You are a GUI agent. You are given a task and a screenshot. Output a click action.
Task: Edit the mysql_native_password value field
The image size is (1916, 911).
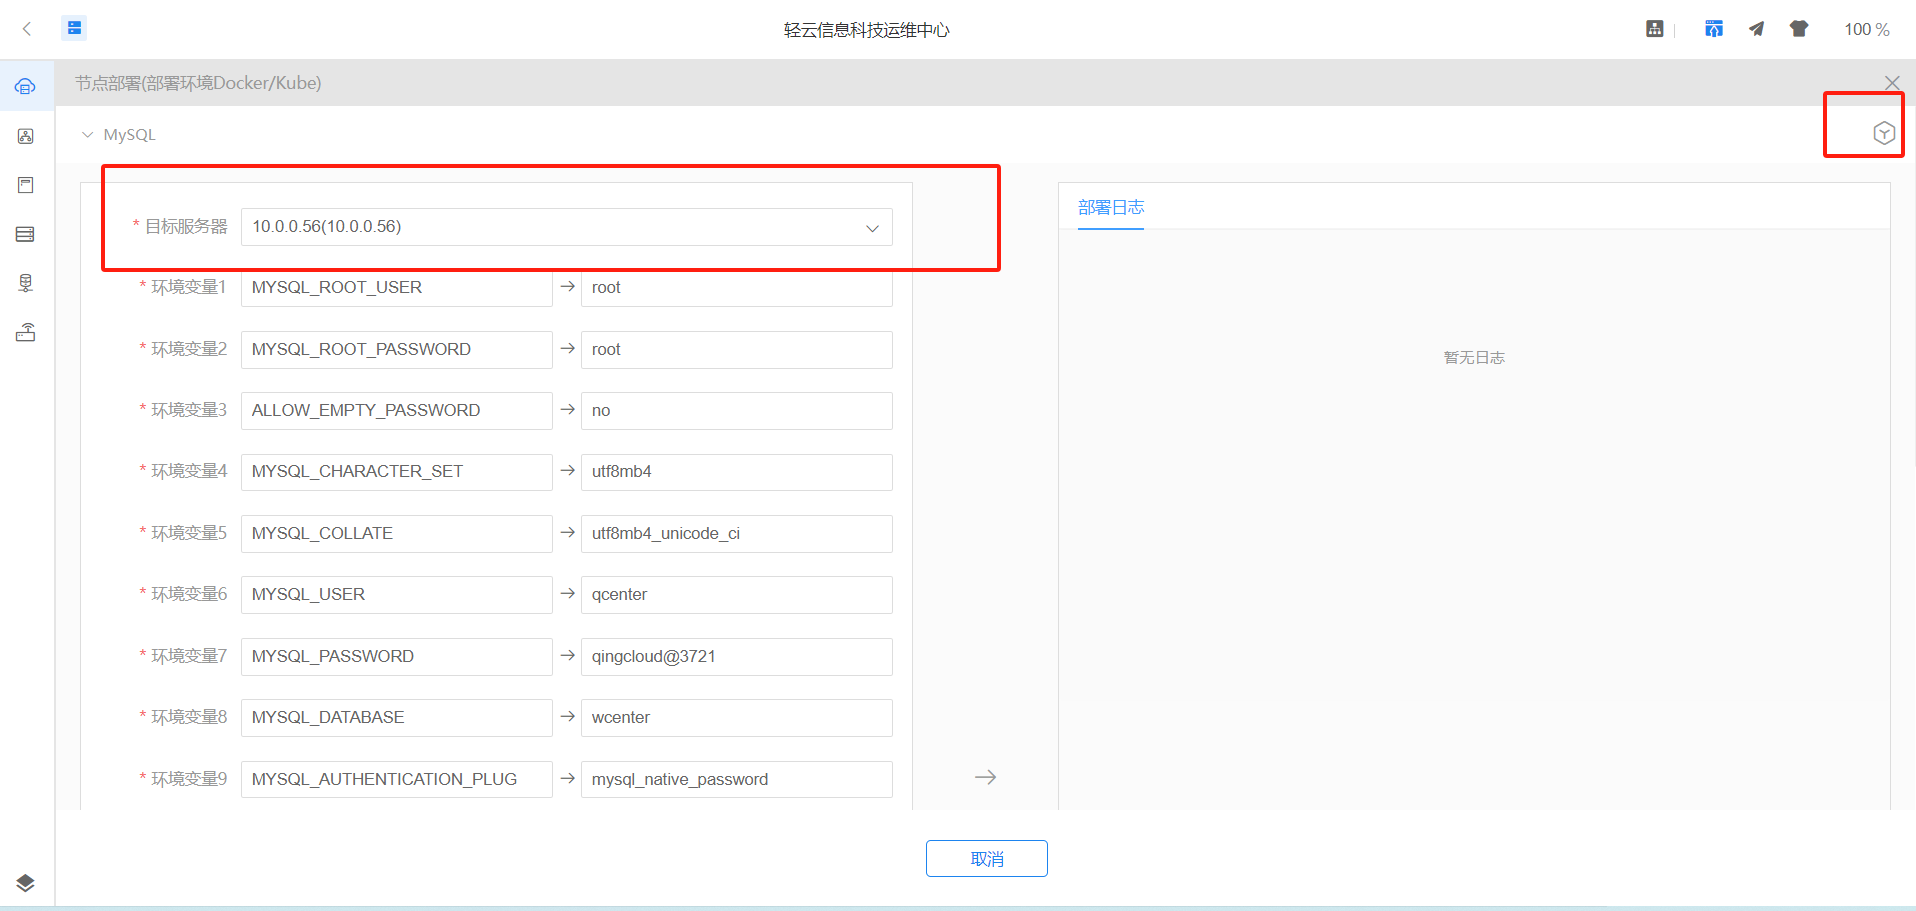pyautogui.click(x=736, y=780)
